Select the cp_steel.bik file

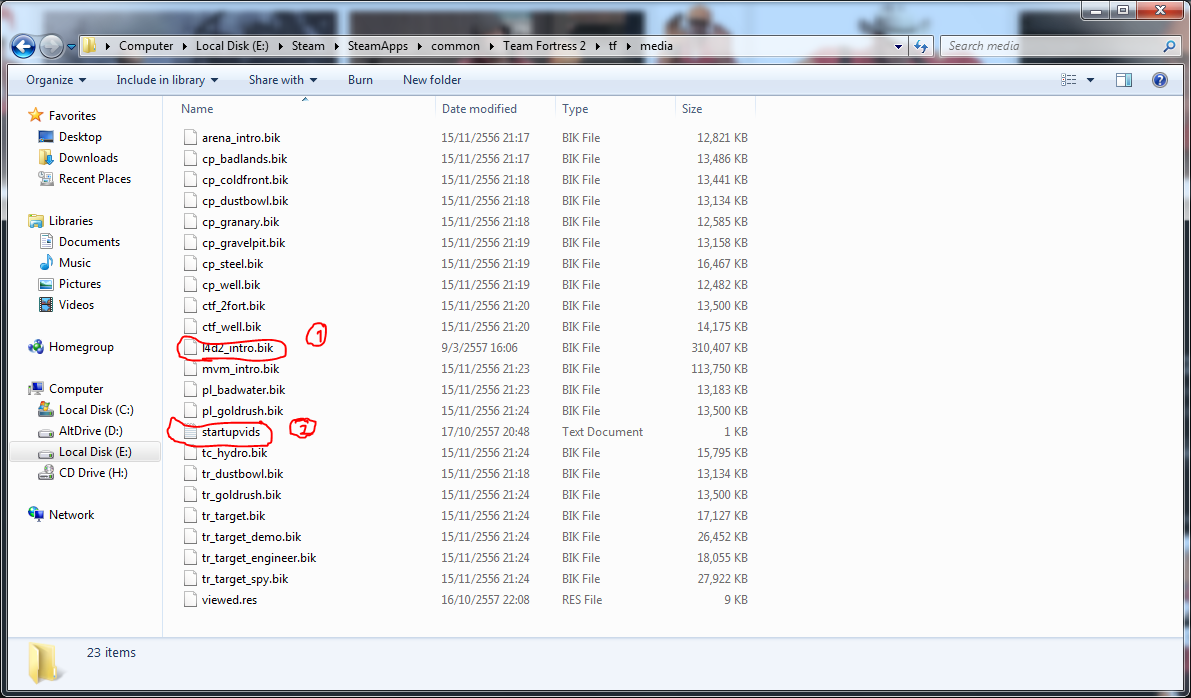232,264
